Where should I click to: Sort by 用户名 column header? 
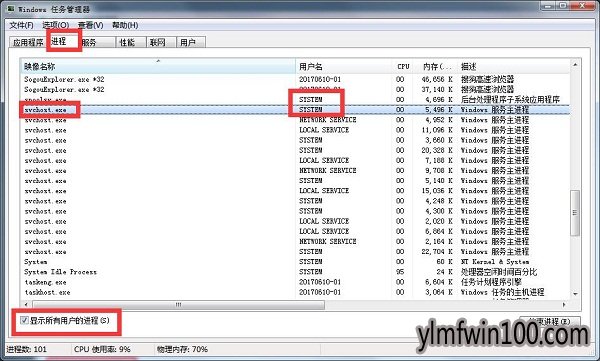point(343,66)
